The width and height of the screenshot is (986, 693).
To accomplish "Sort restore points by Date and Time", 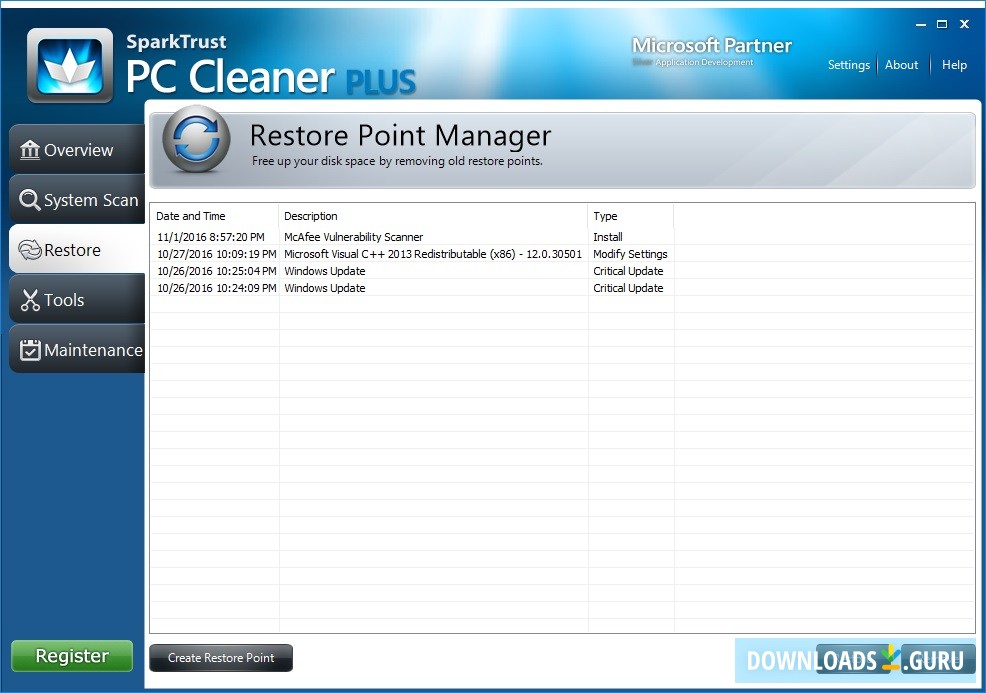I will coord(191,216).
